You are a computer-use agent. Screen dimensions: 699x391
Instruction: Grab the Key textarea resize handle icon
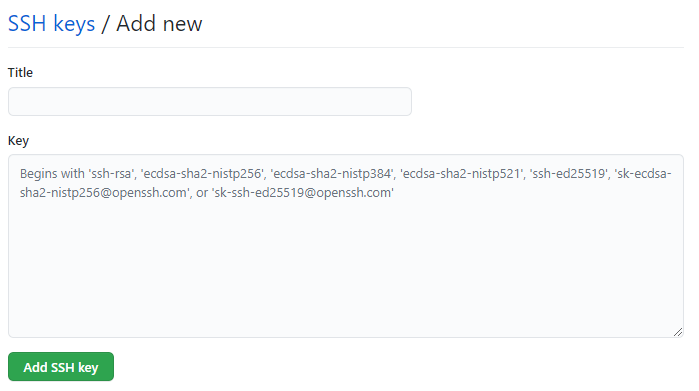coord(678,332)
